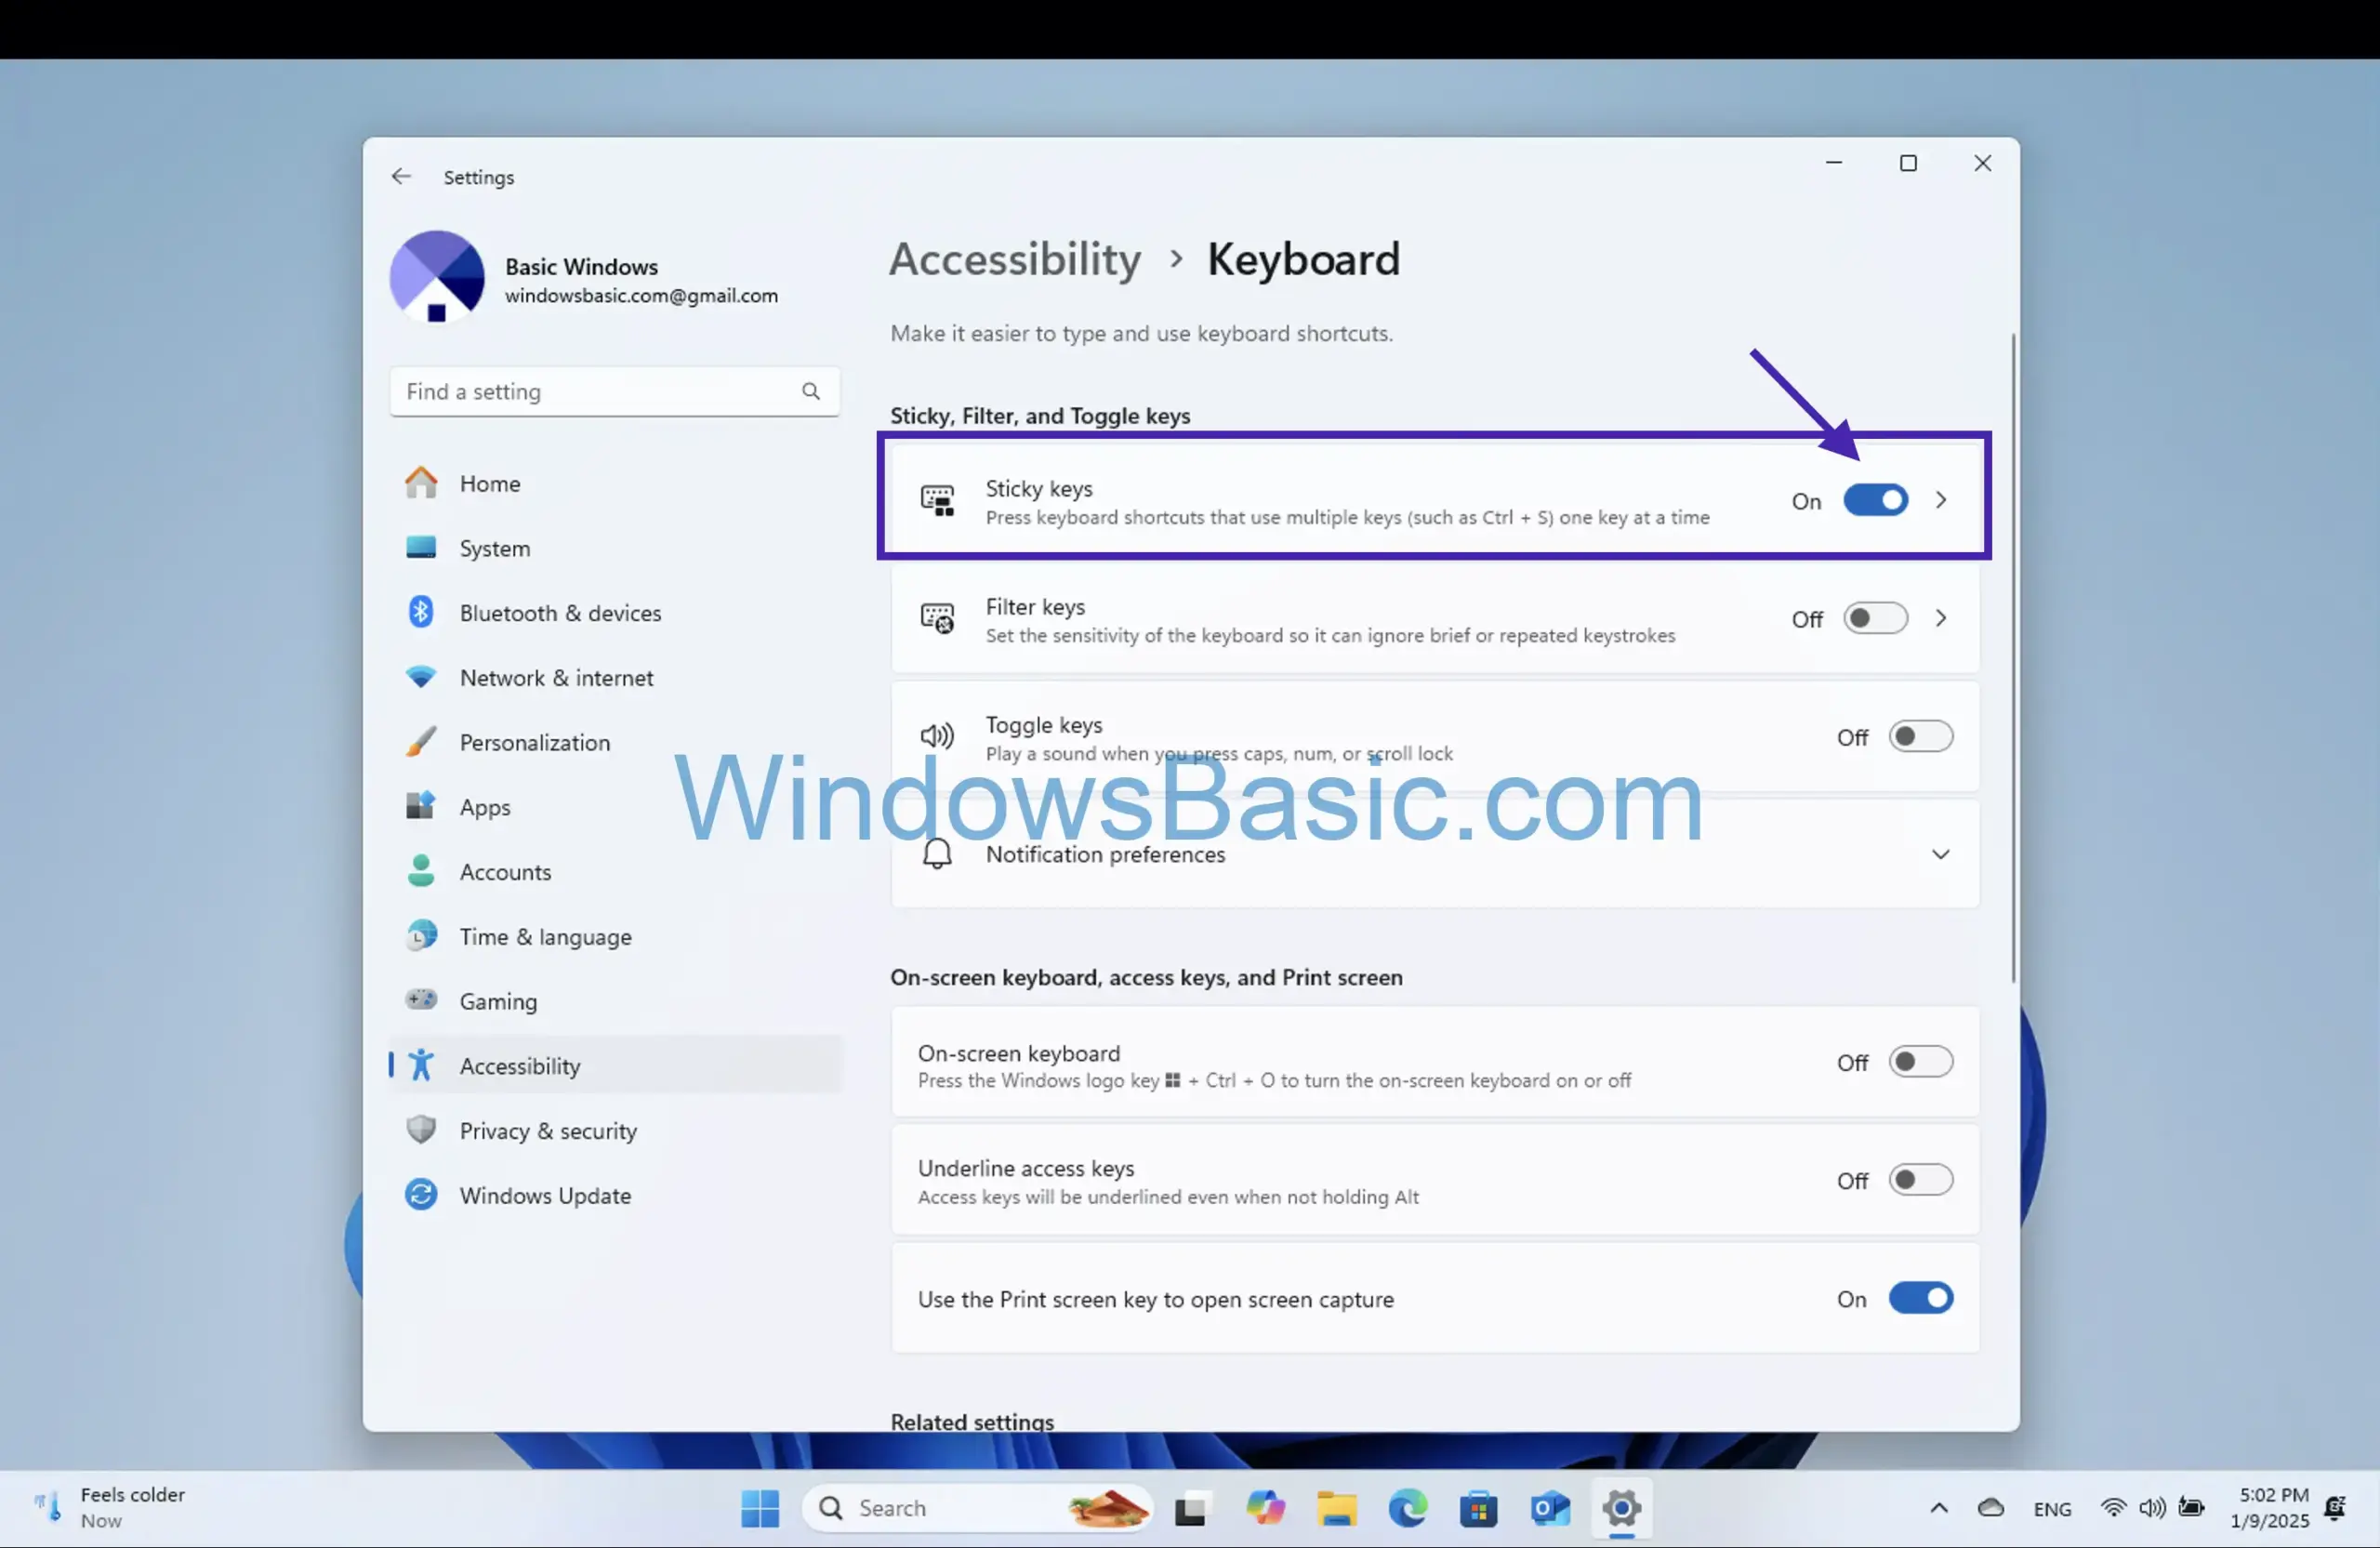Click back arrow to Accessibility
The image size is (2380, 1548).
pyautogui.click(x=401, y=176)
